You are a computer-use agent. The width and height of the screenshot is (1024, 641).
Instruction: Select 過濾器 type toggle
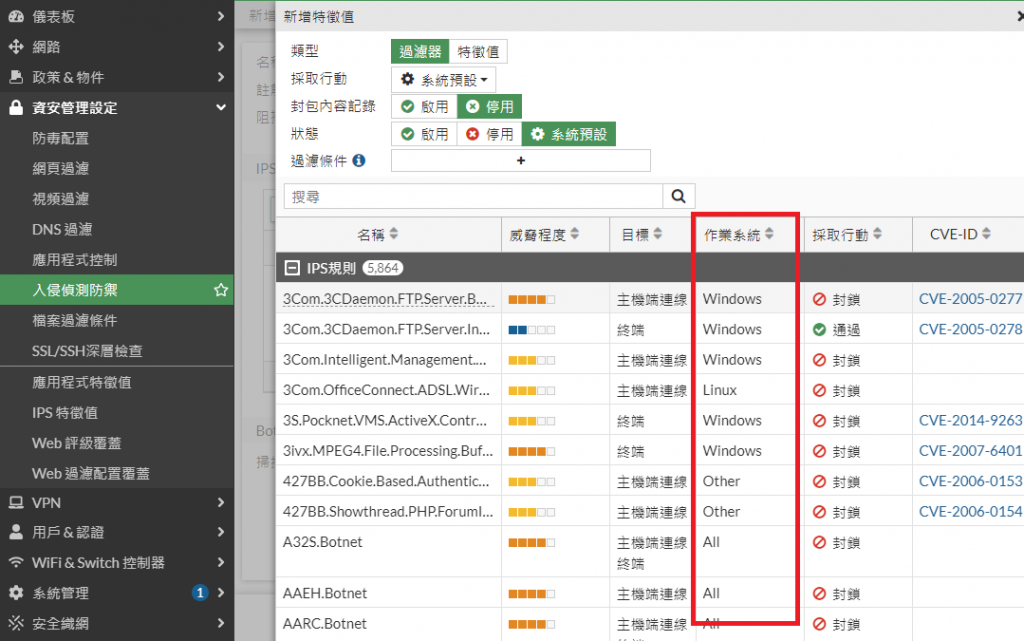pyautogui.click(x=420, y=52)
